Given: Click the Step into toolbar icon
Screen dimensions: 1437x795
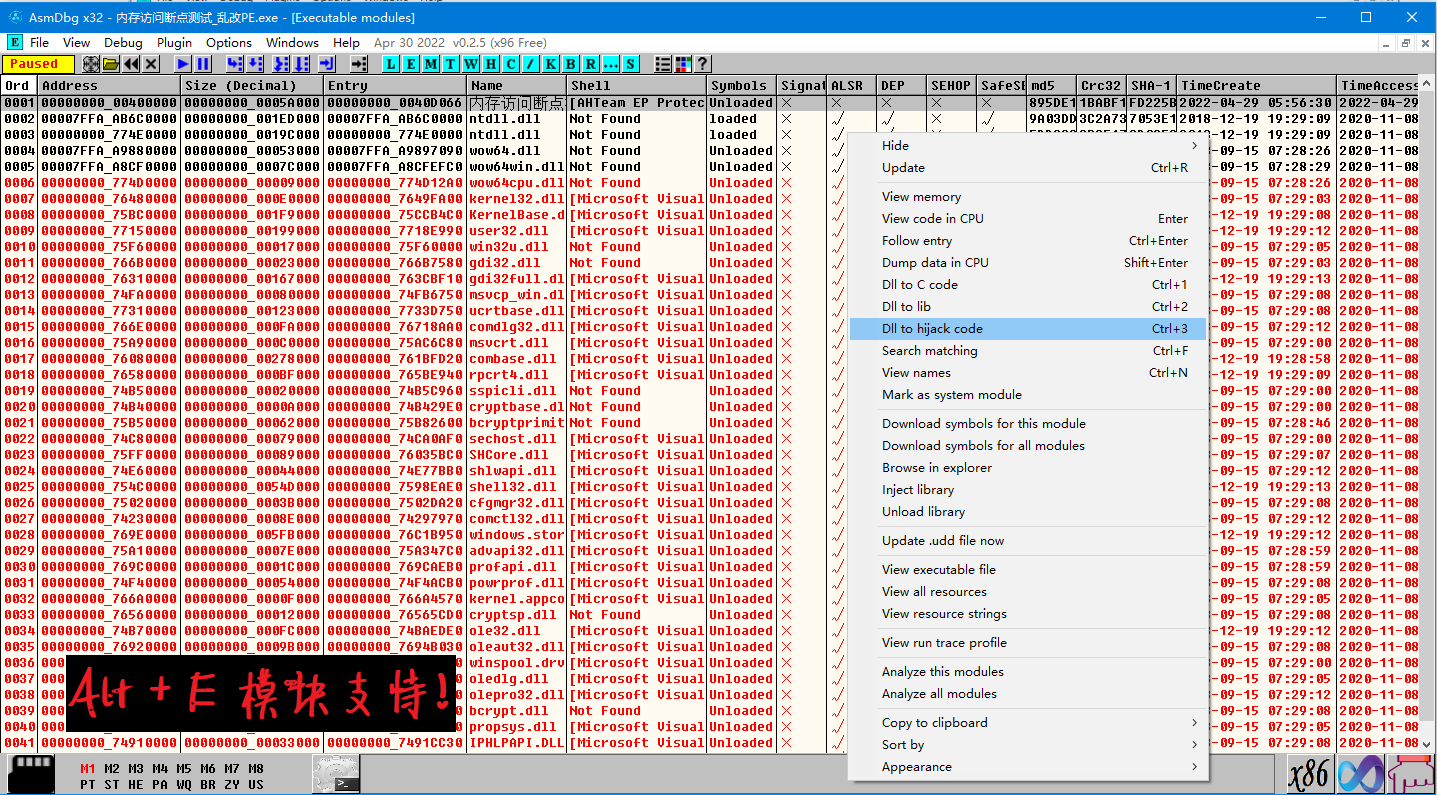Looking at the screenshot, I should pyautogui.click(x=235, y=64).
